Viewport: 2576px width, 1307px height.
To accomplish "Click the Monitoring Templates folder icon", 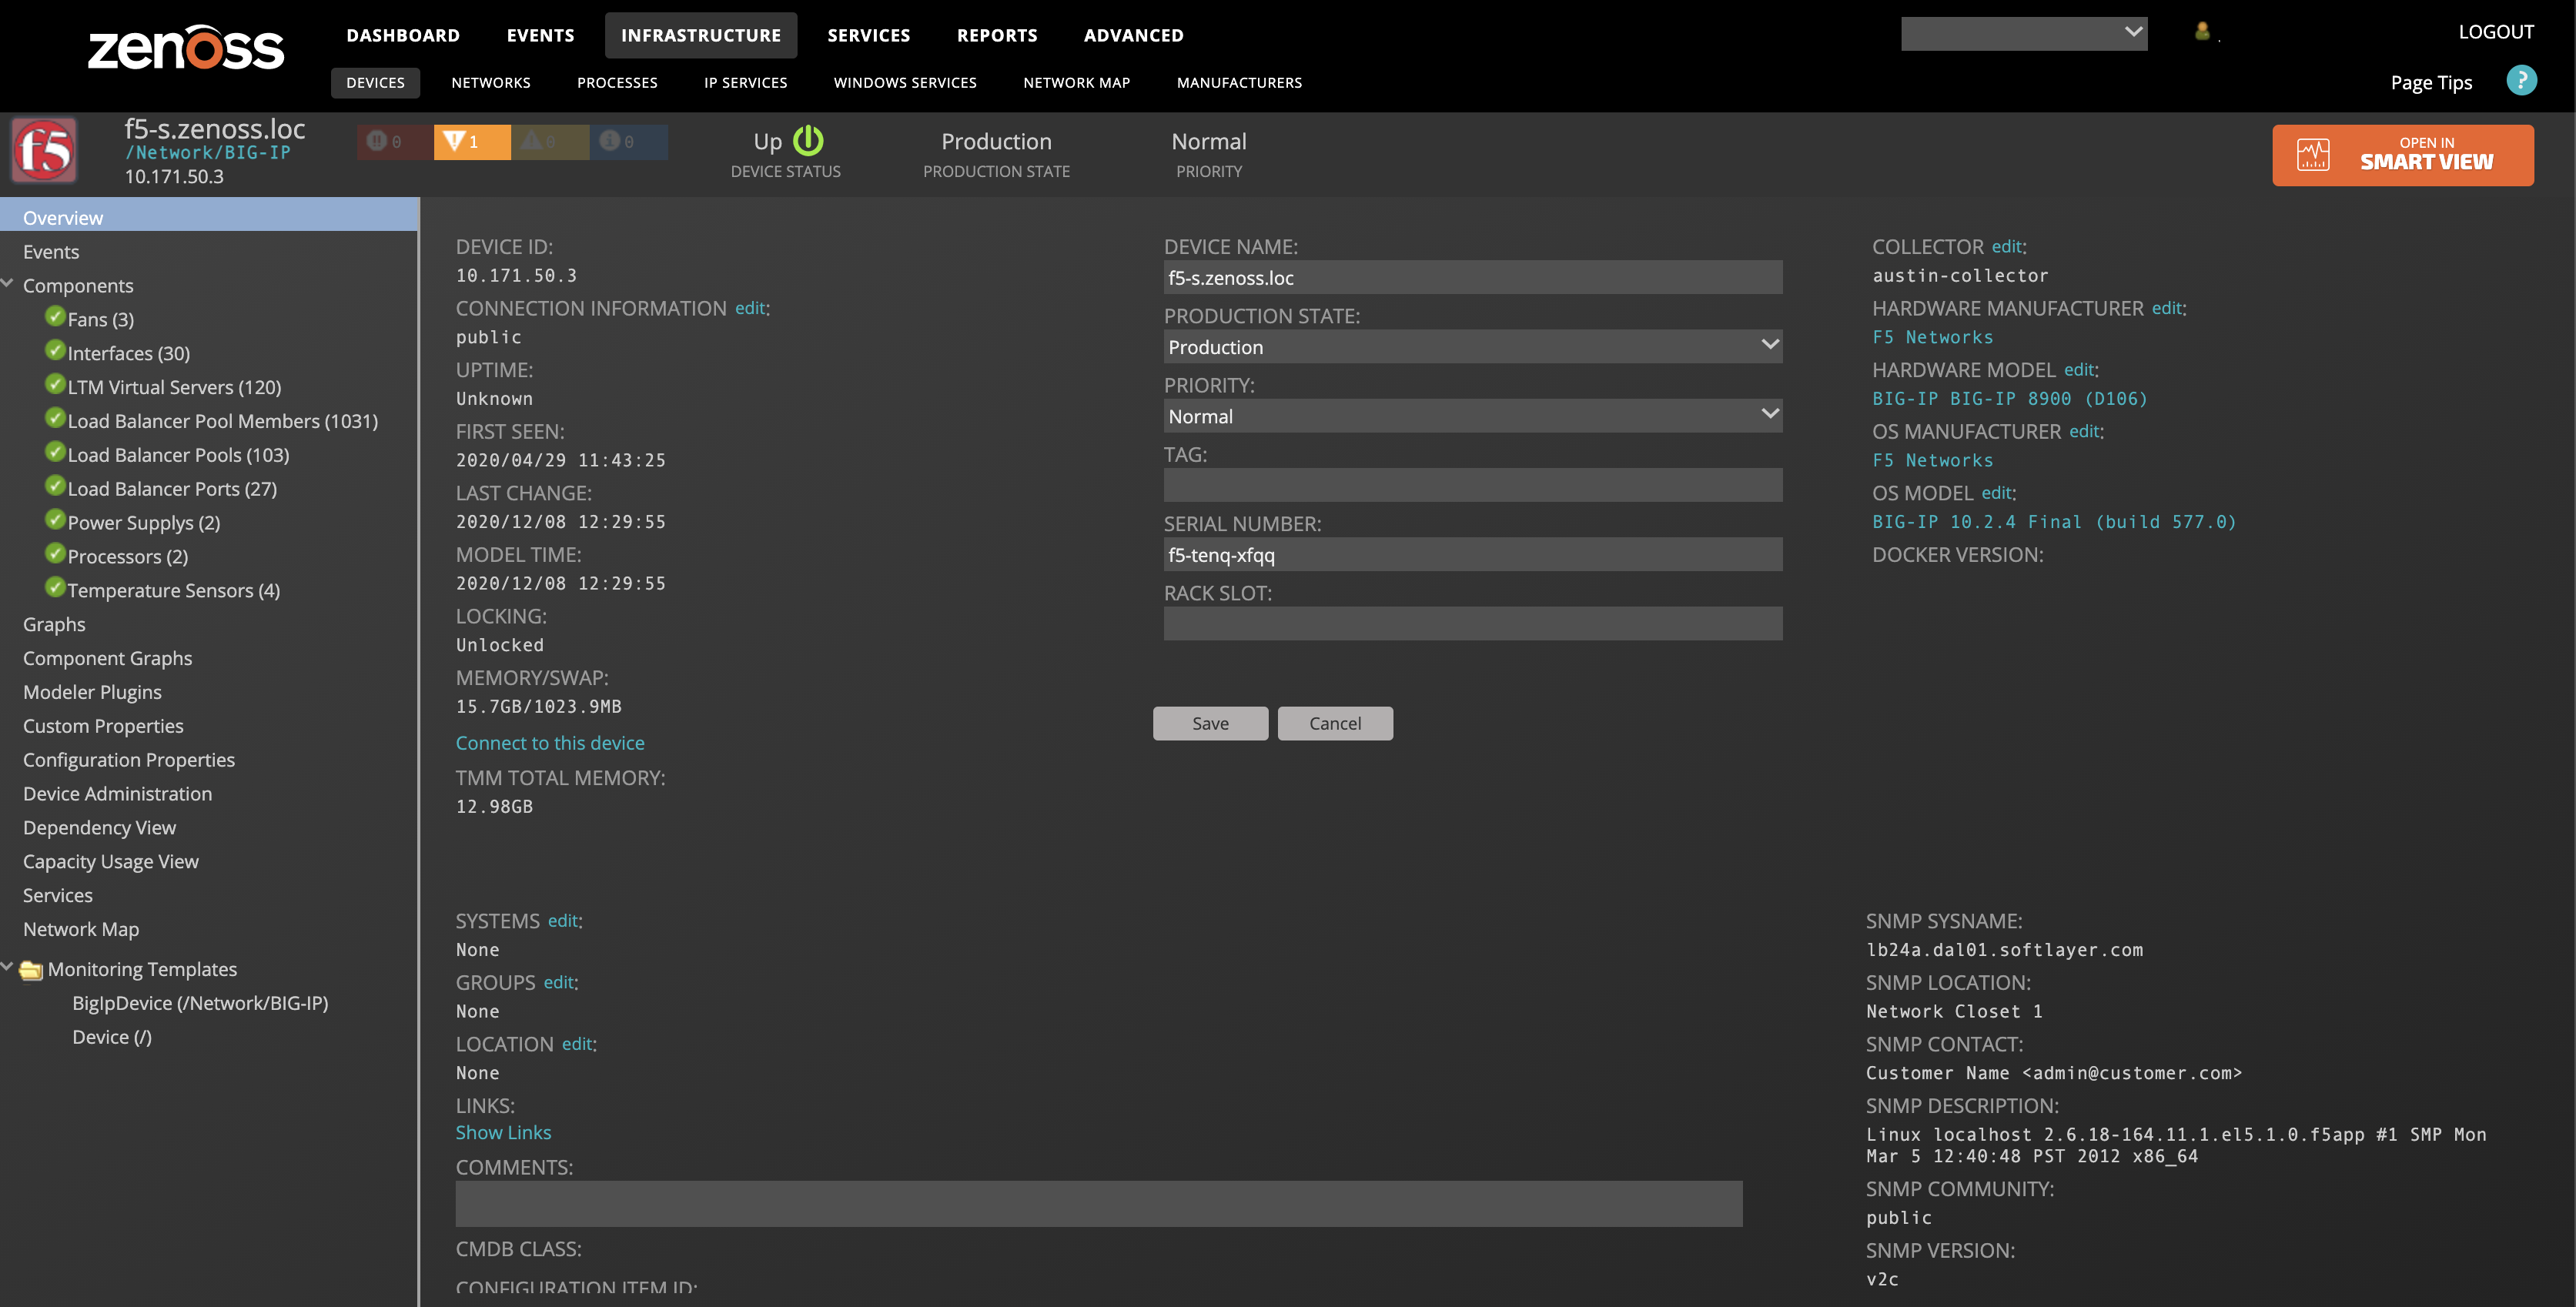I will tap(32, 970).
